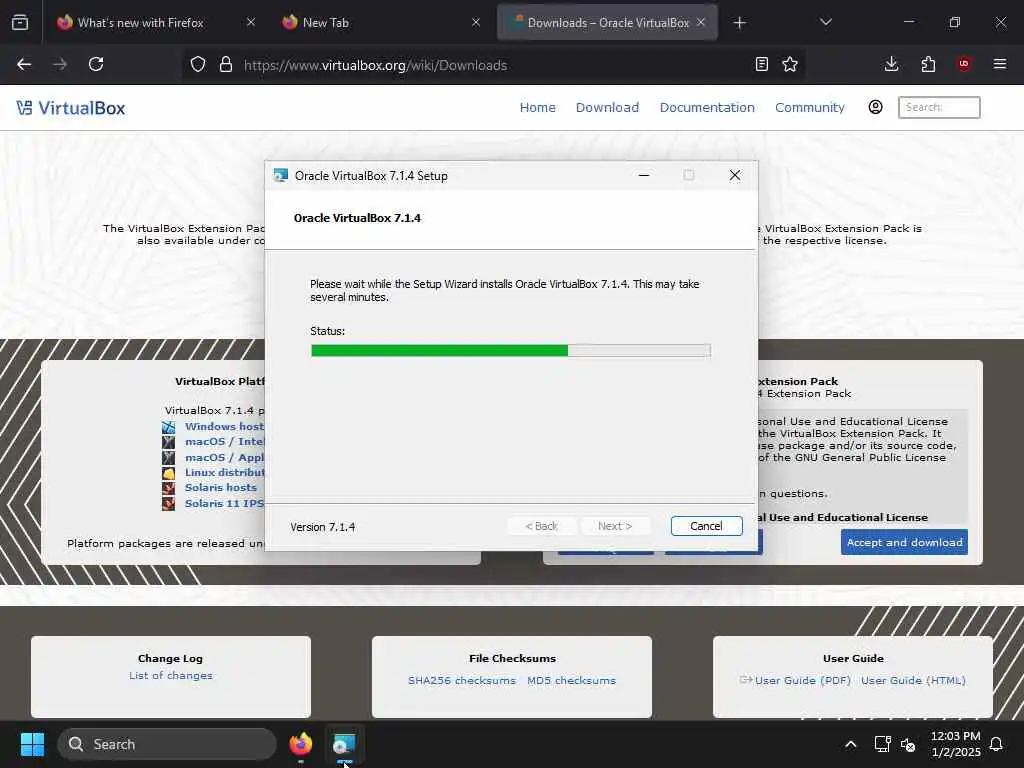Open the SHA256 checksums link
The image size is (1024, 768).
pyautogui.click(x=462, y=680)
